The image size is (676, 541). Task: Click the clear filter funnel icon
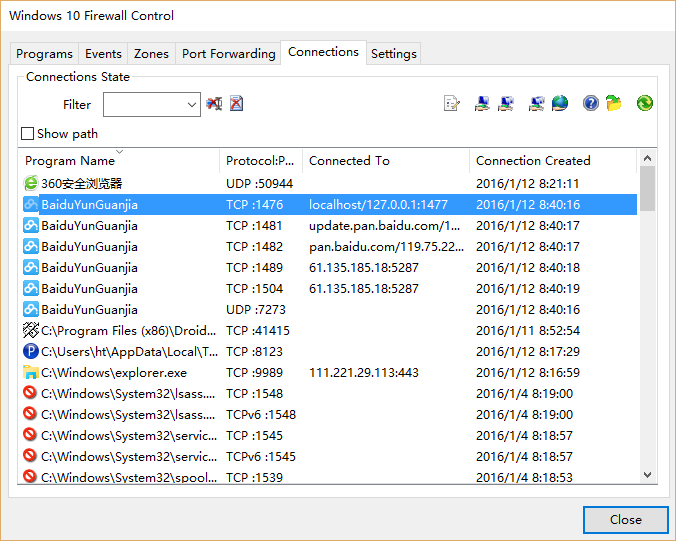214,104
